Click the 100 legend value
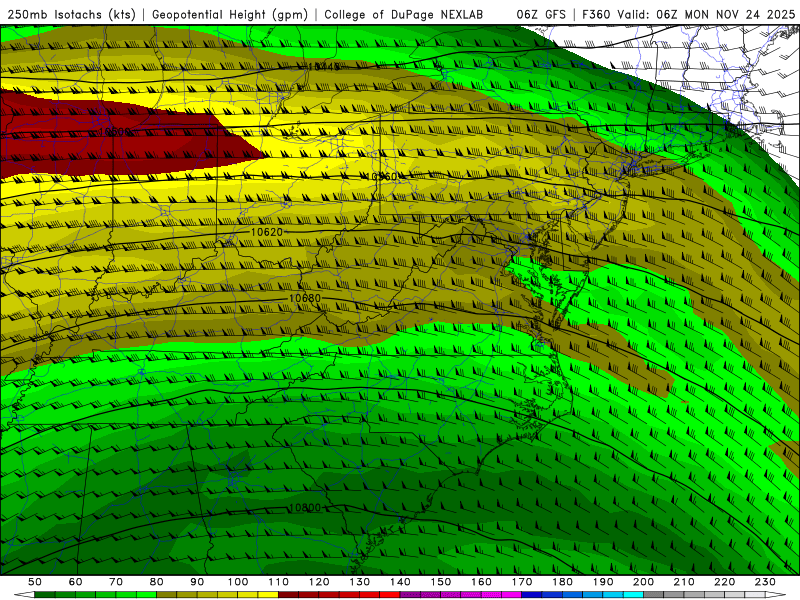The height and width of the screenshot is (600, 800). click(x=238, y=582)
